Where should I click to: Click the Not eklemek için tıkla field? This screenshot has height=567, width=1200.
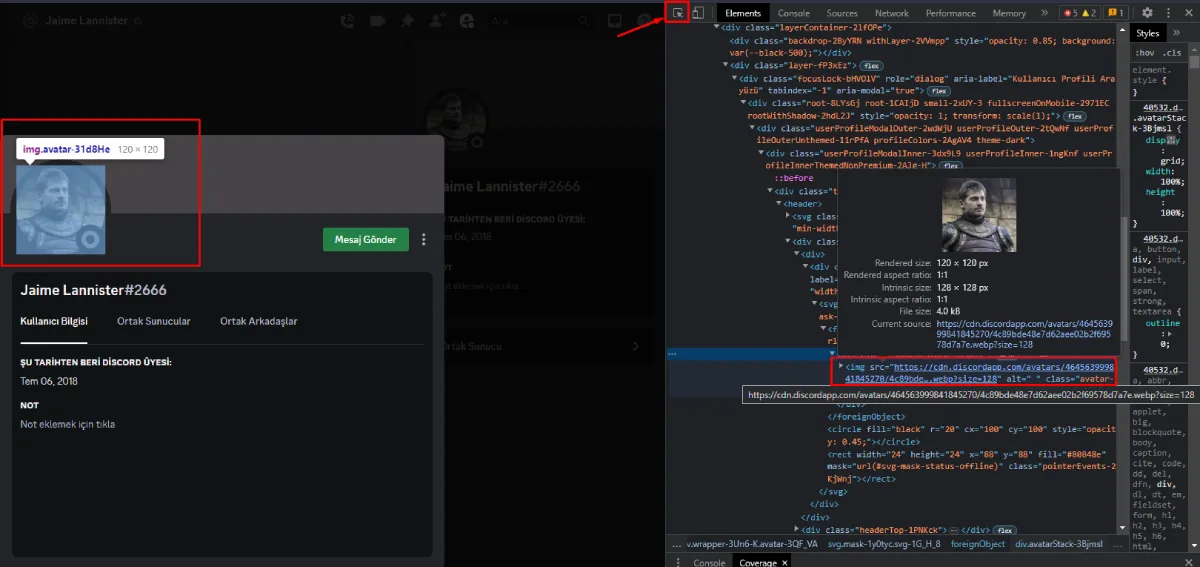tap(67, 424)
